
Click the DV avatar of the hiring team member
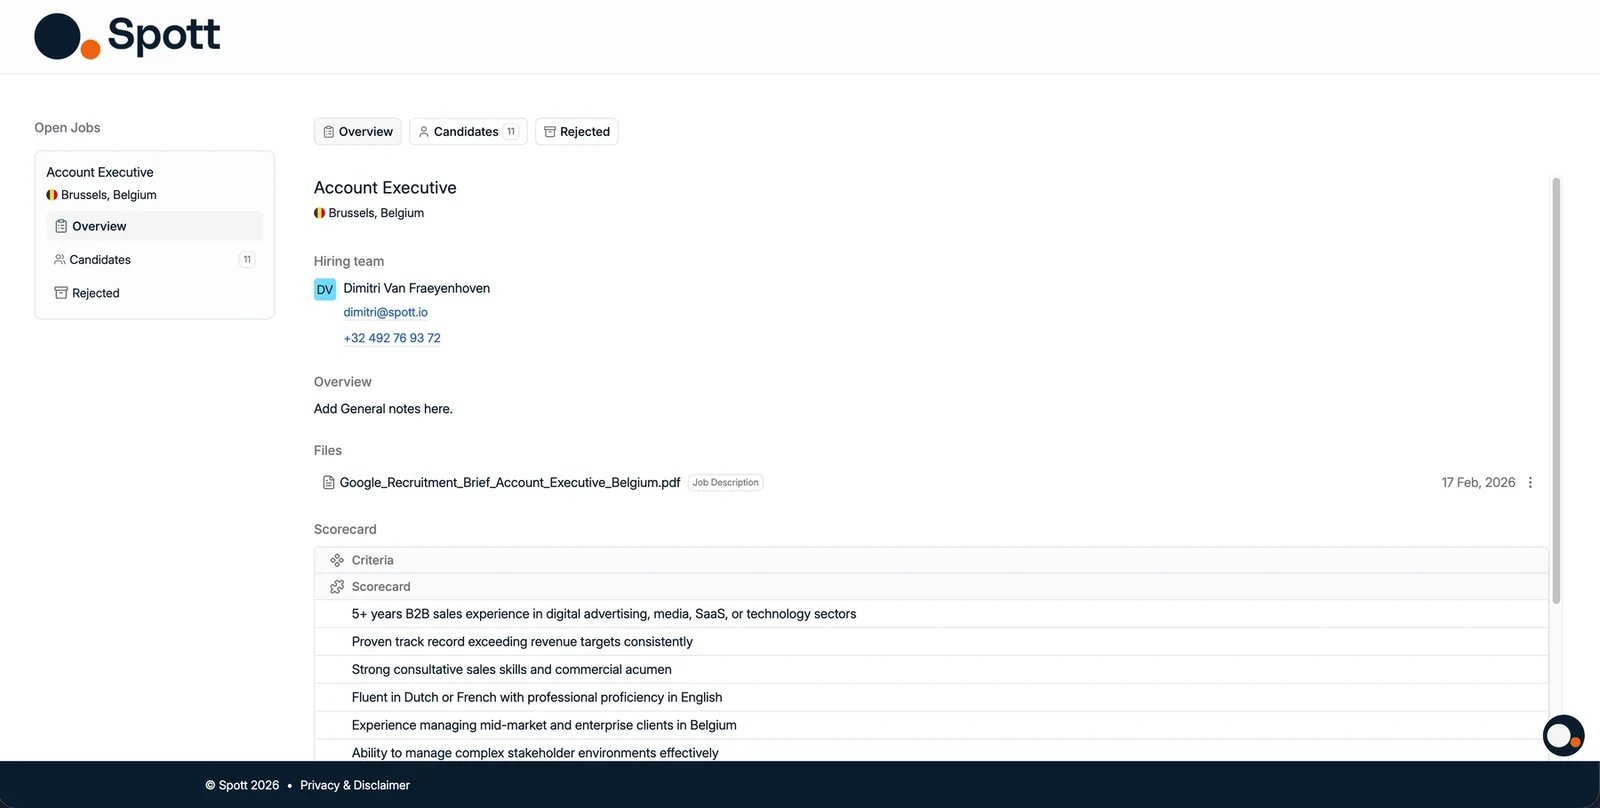pos(325,289)
